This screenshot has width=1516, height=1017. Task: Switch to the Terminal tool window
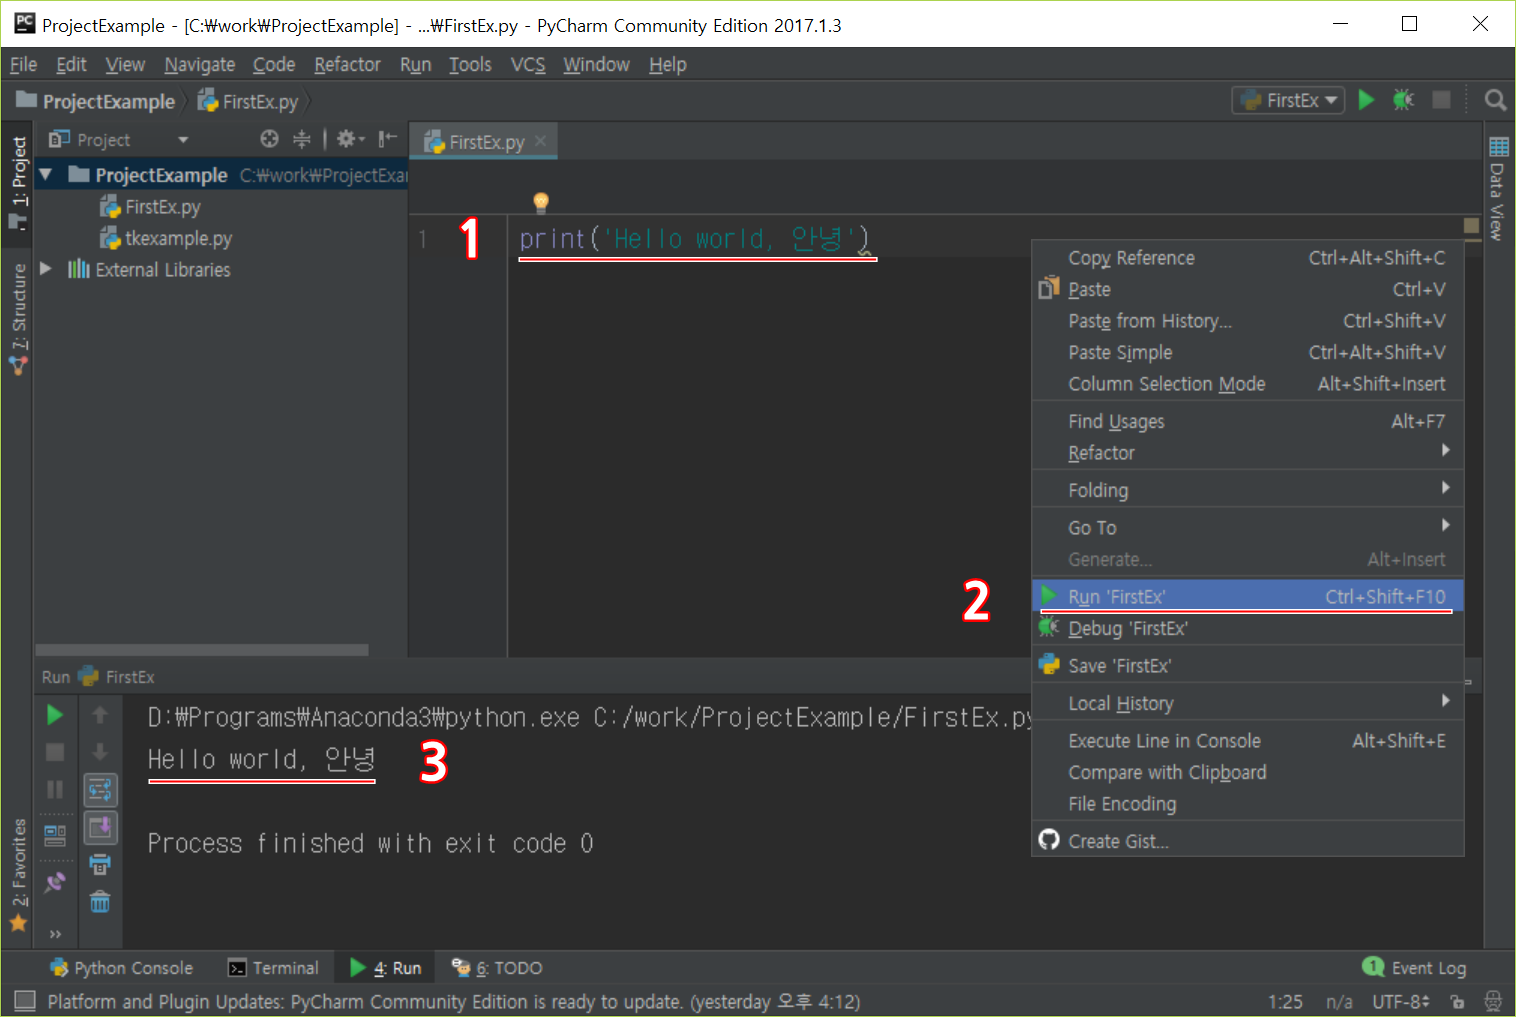[x=274, y=968]
